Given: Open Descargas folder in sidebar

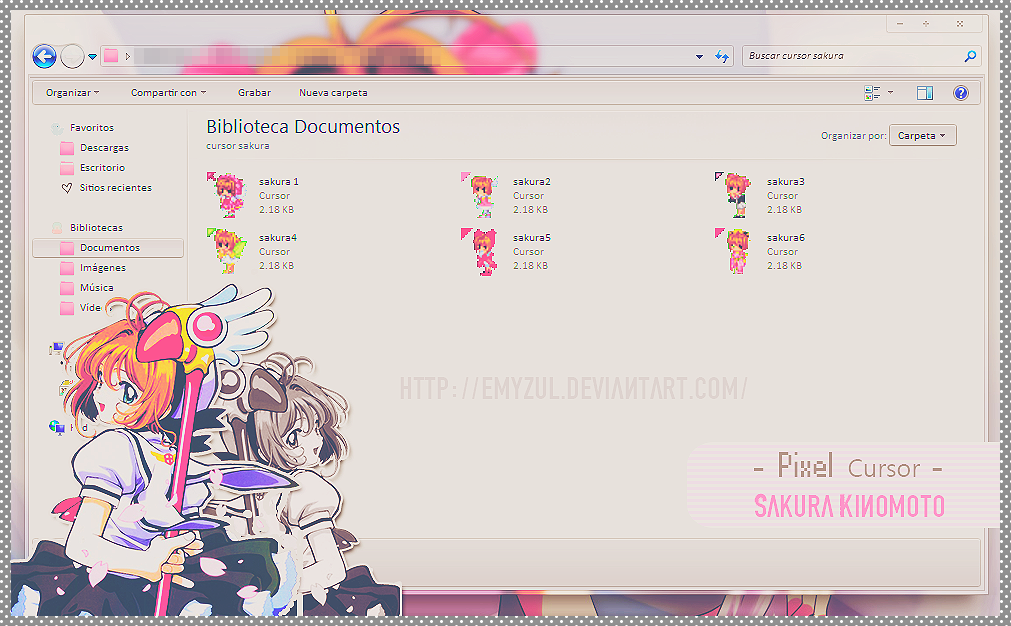Looking at the screenshot, I should tap(104, 148).
